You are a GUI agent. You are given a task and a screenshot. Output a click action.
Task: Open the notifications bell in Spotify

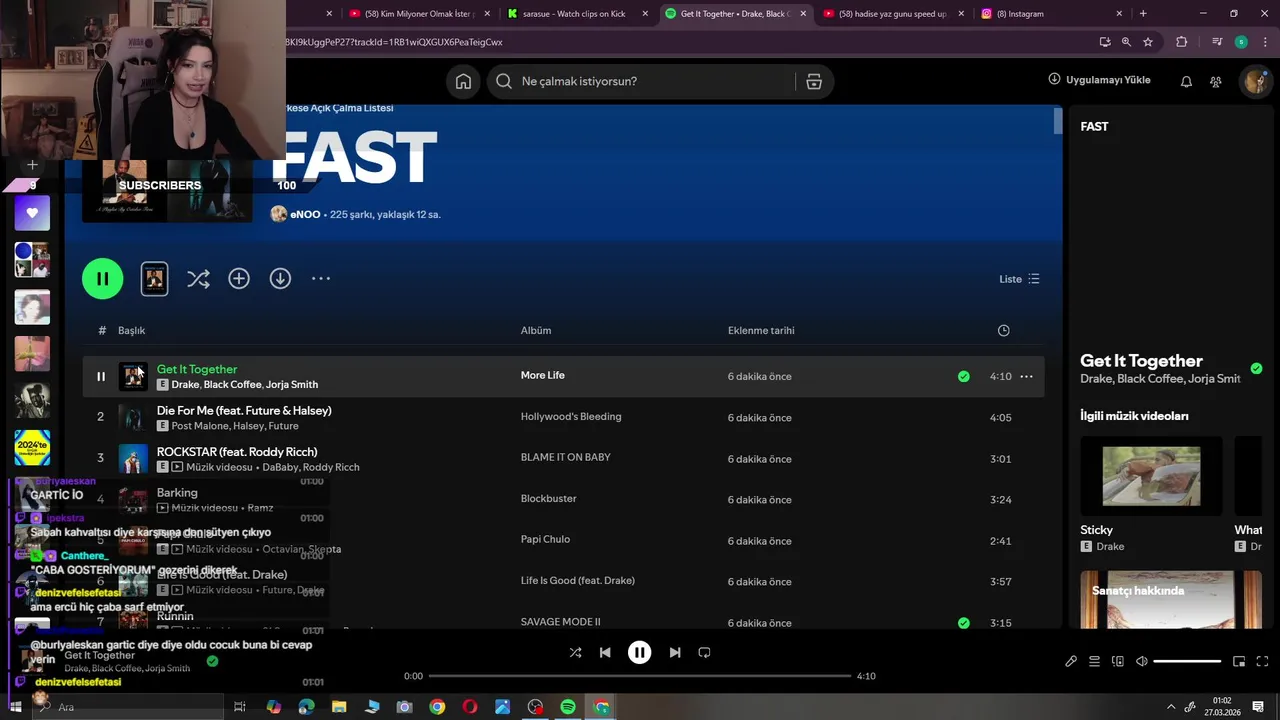[x=1186, y=82]
